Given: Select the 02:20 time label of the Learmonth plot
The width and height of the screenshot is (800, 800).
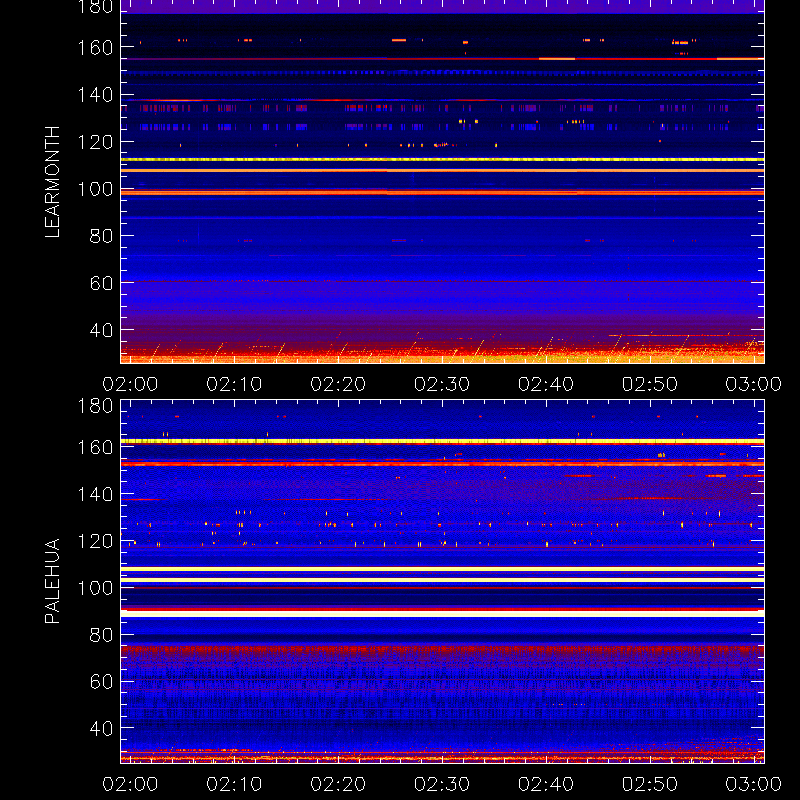Looking at the screenshot, I should click(x=338, y=384).
